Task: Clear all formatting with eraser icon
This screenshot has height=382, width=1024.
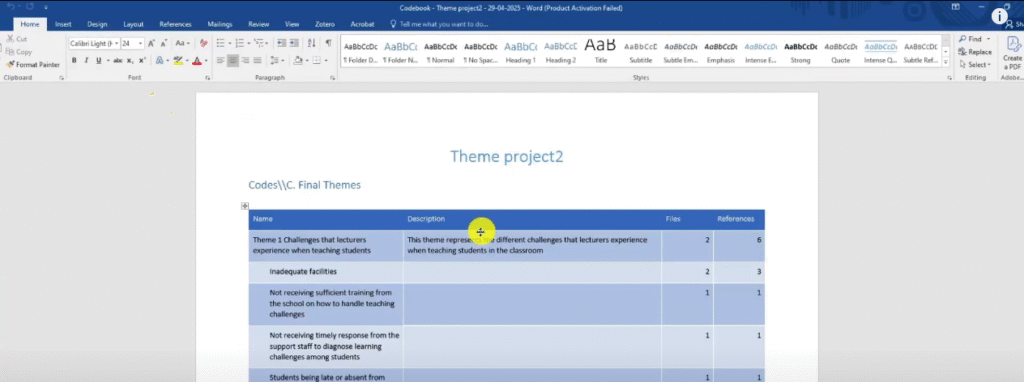Action: tap(203, 44)
